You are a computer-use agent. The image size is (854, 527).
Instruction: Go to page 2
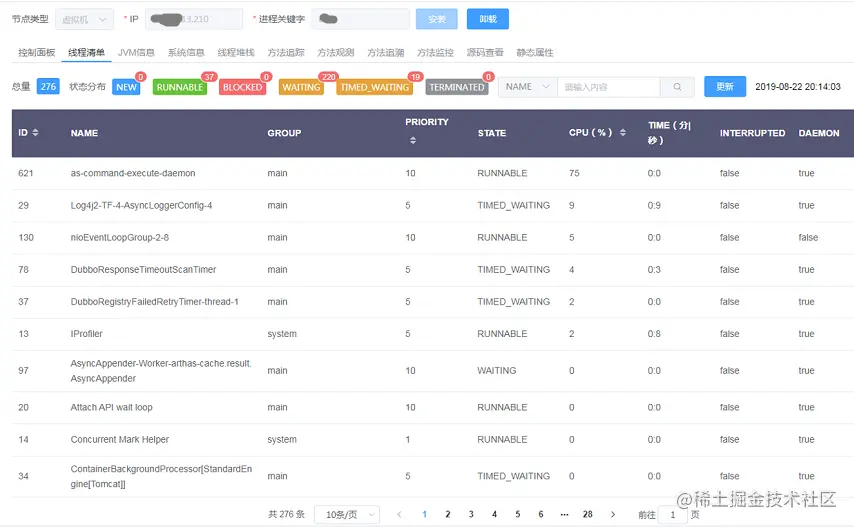[448, 514]
